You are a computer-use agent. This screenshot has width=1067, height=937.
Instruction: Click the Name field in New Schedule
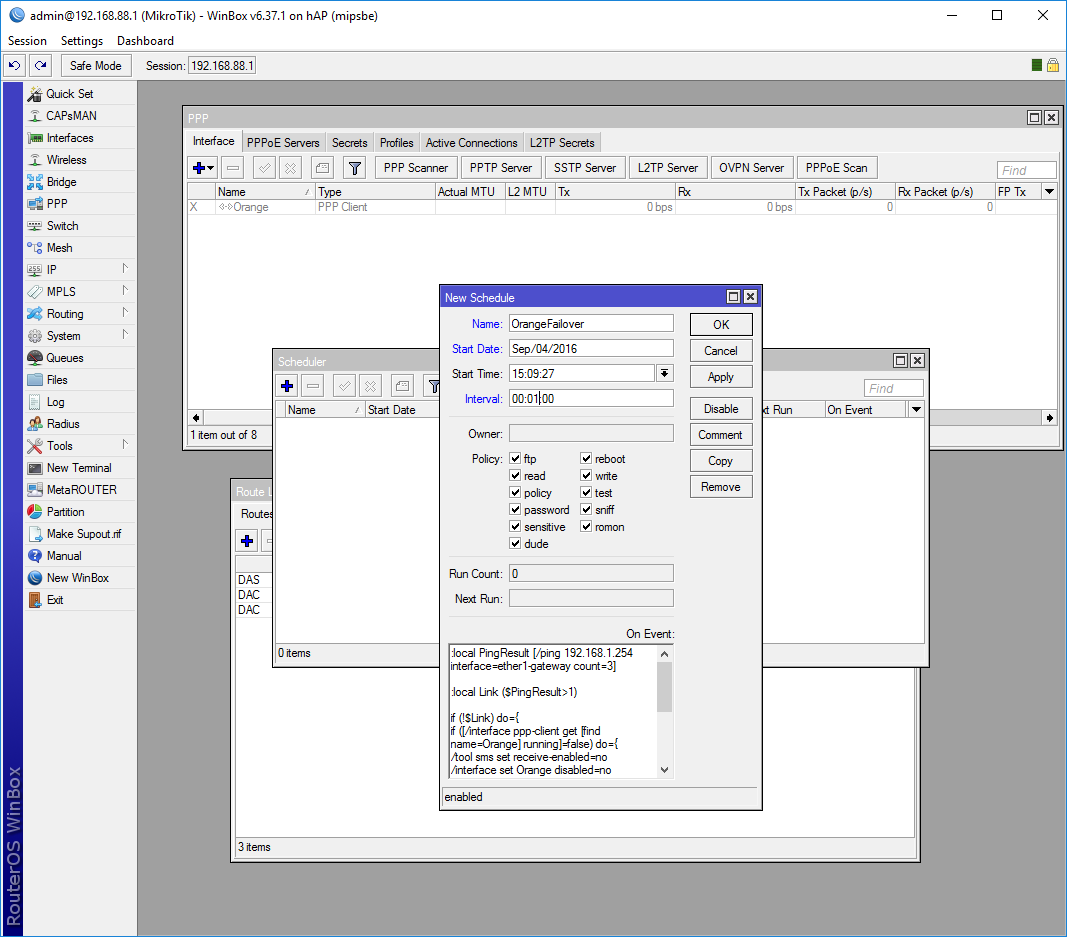tap(591, 323)
